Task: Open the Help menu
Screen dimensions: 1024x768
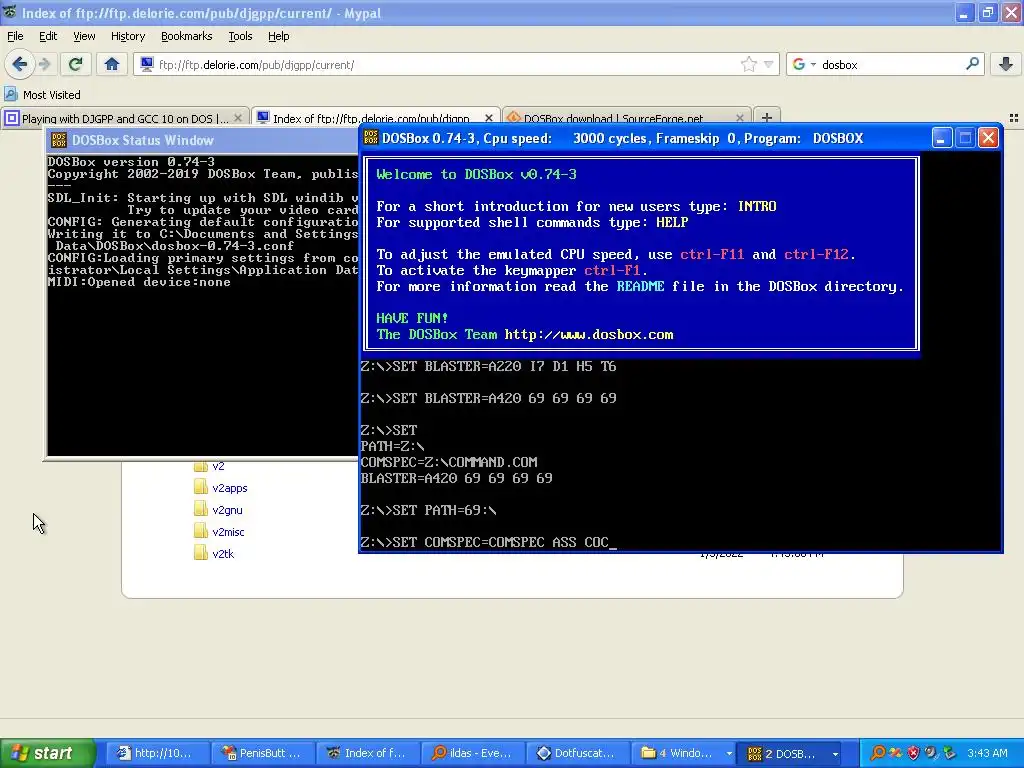Action: pyautogui.click(x=278, y=36)
